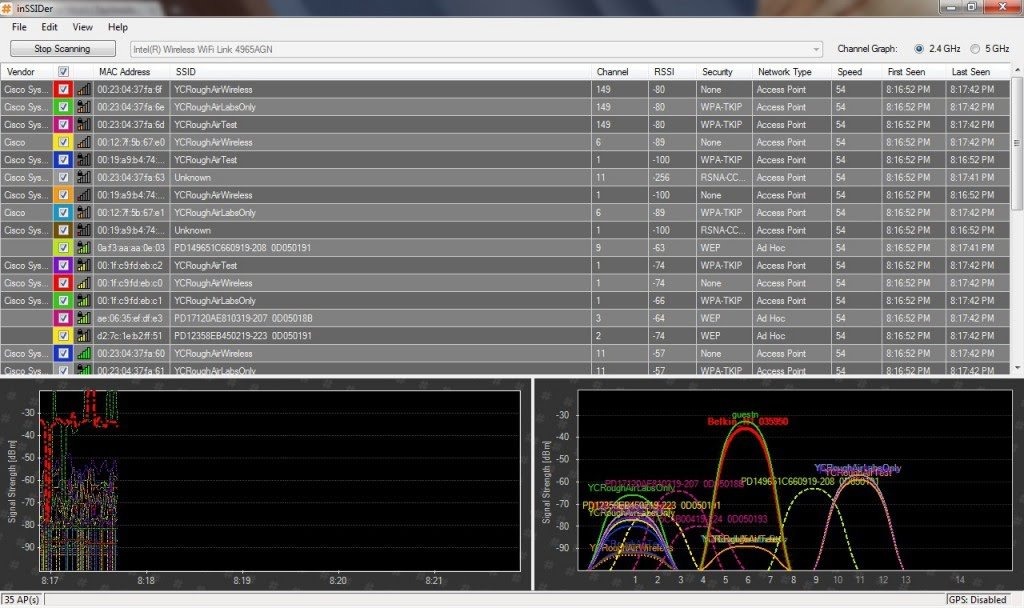Toggle the select-all checkbox in table header
1024x608 pixels.
point(64,72)
